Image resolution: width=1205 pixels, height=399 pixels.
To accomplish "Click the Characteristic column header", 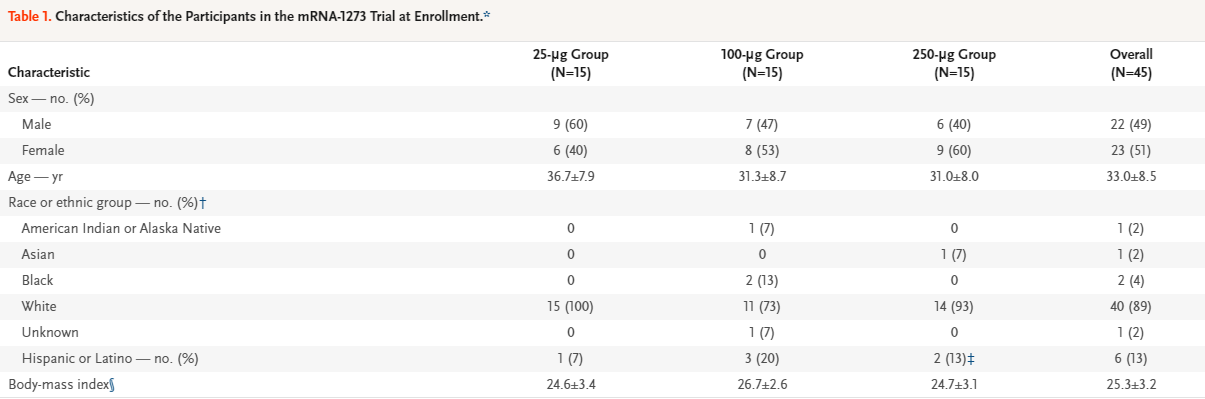I will (x=49, y=73).
